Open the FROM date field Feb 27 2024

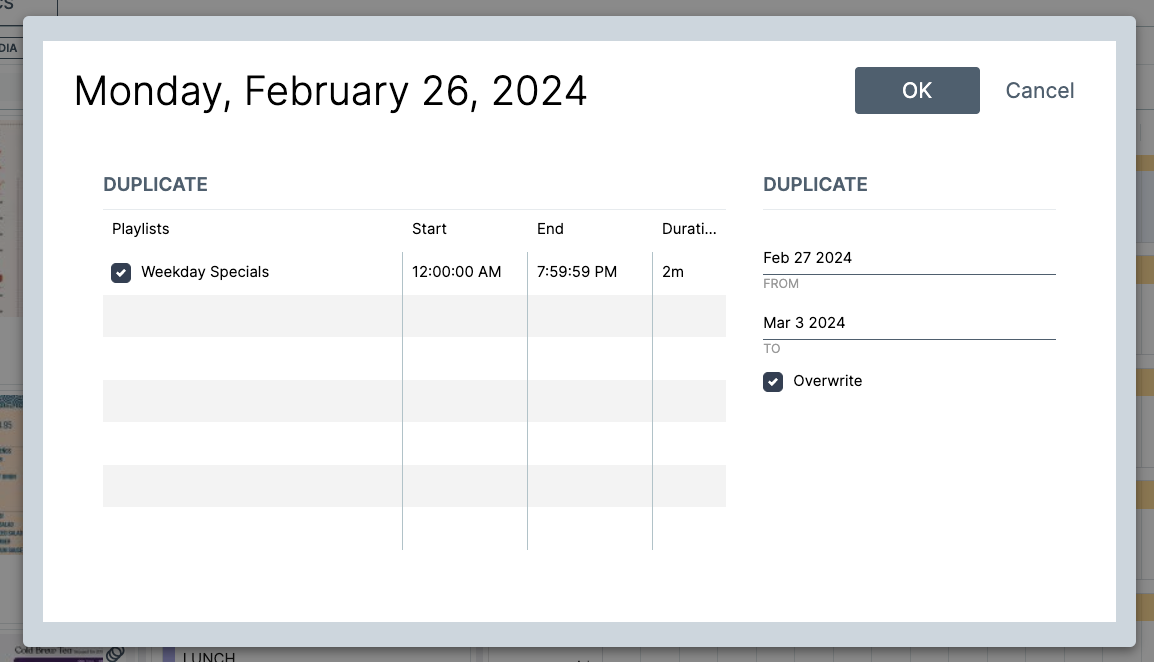tap(908, 258)
